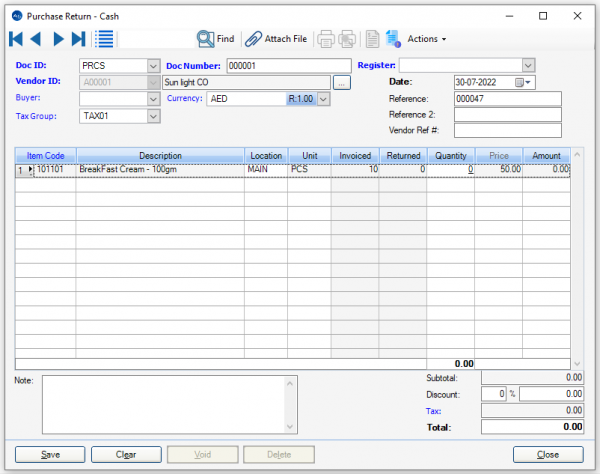Expand the Tax Group dropdown
This screenshot has height=474, width=600.
[153, 116]
